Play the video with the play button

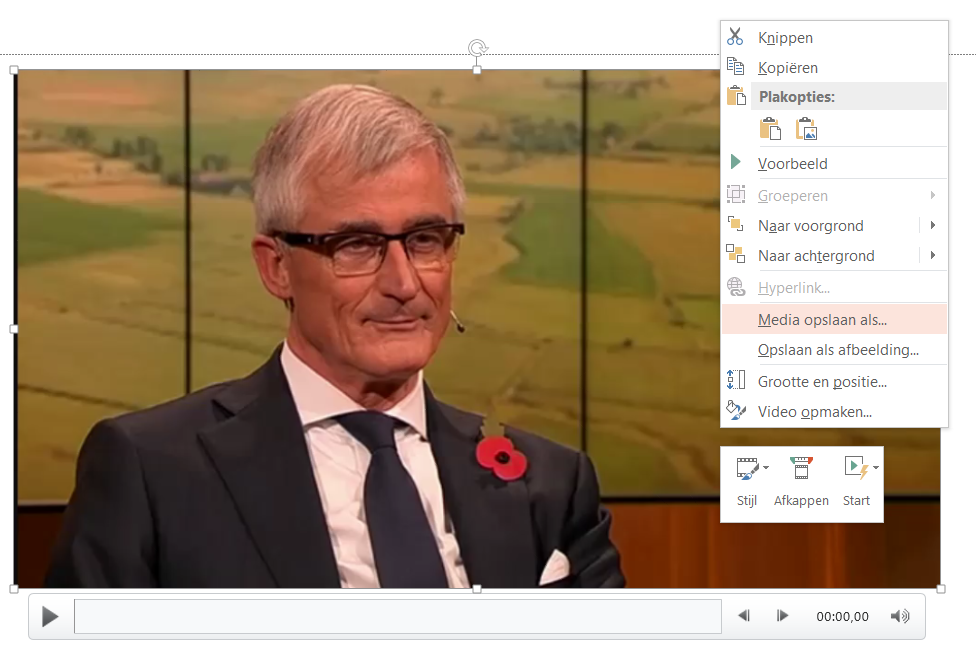click(x=50, y=617)
